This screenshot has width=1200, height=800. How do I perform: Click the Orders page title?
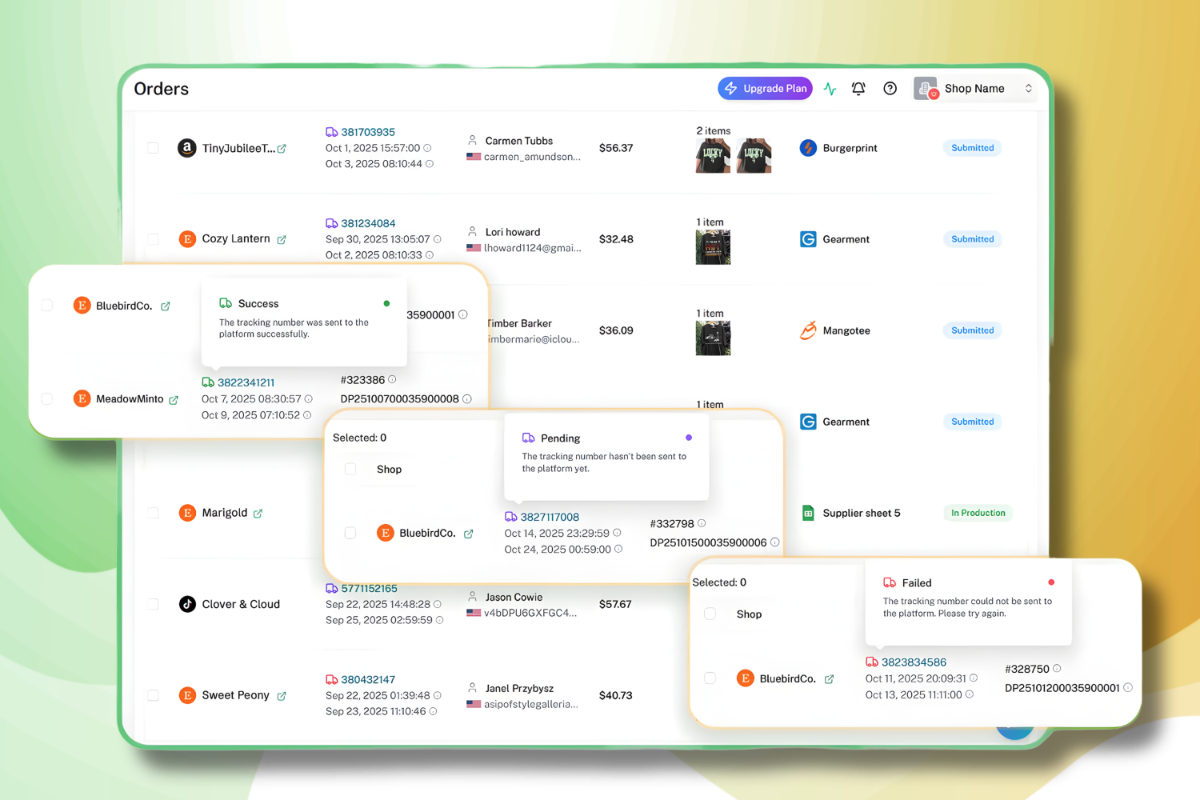161,89
